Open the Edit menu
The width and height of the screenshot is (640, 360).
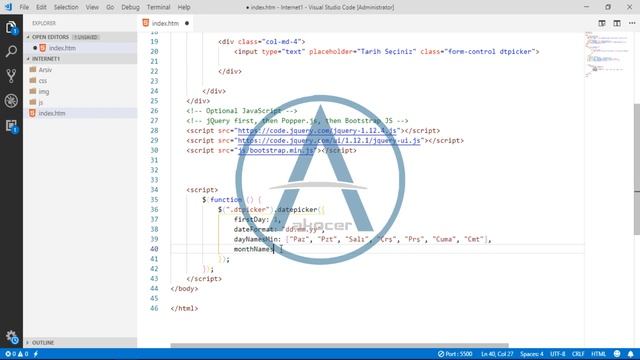[x=41, y=7]
